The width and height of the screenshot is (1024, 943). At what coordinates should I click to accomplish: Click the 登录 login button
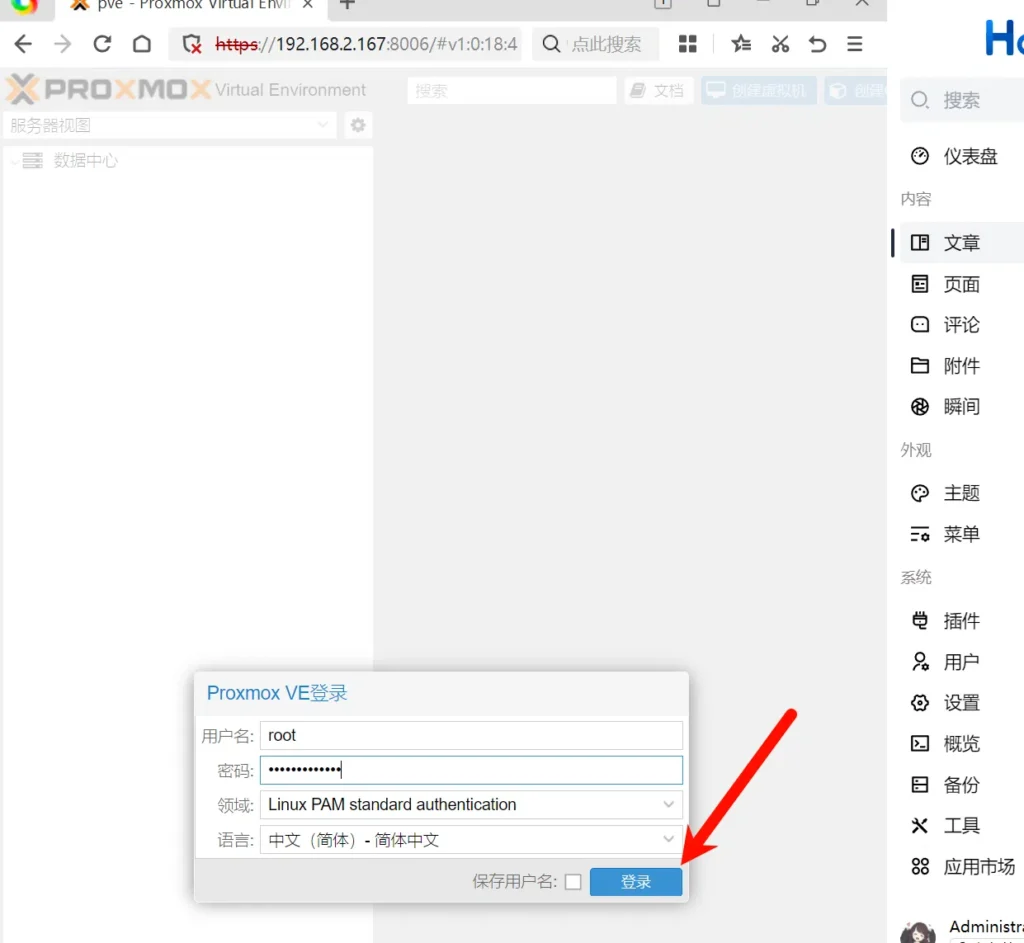pyautogui.click(x=636, y=882)
